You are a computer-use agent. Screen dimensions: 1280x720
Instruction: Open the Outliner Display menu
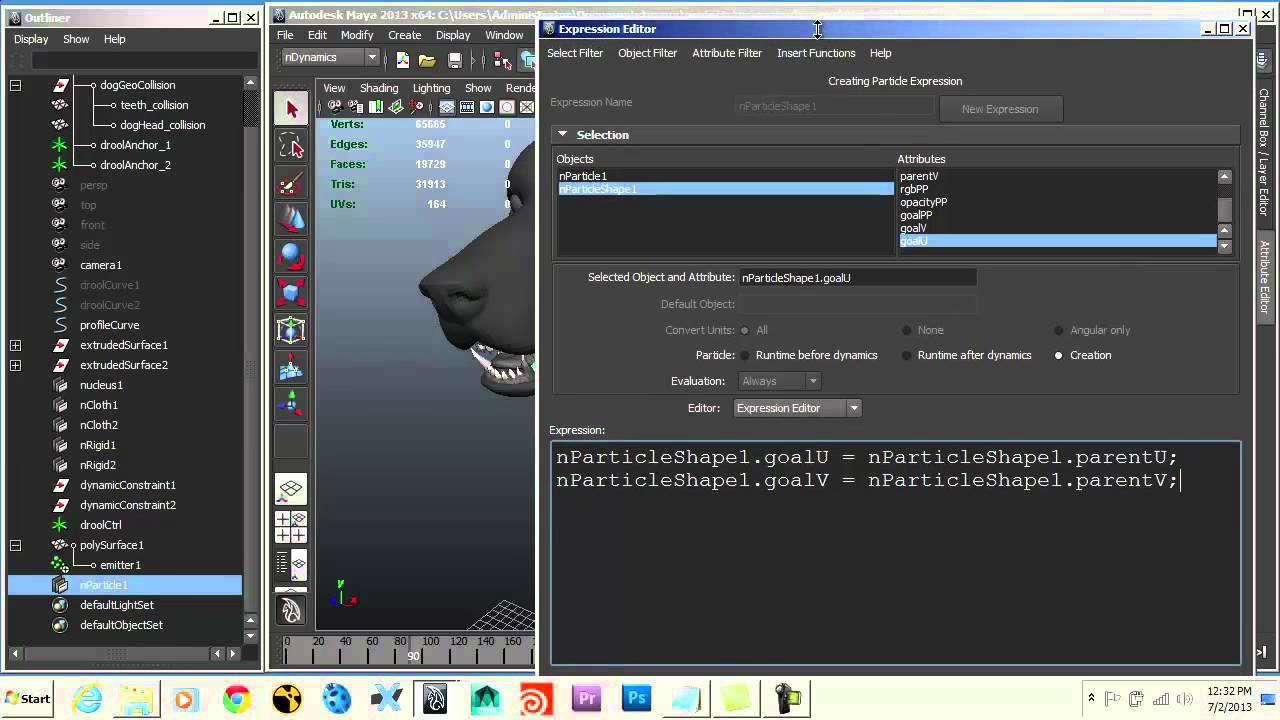click(31, 39)
